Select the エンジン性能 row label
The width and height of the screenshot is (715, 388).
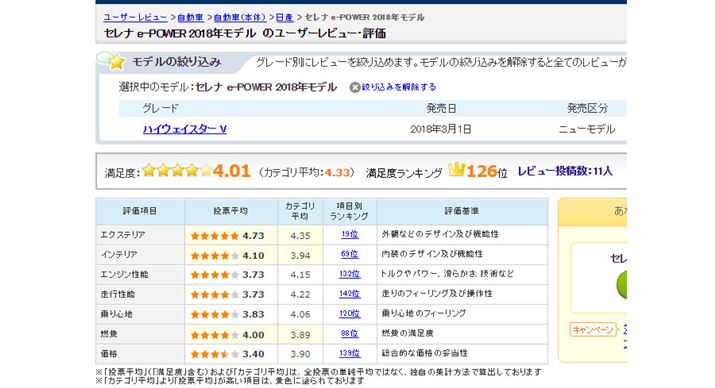pos(124,274)
